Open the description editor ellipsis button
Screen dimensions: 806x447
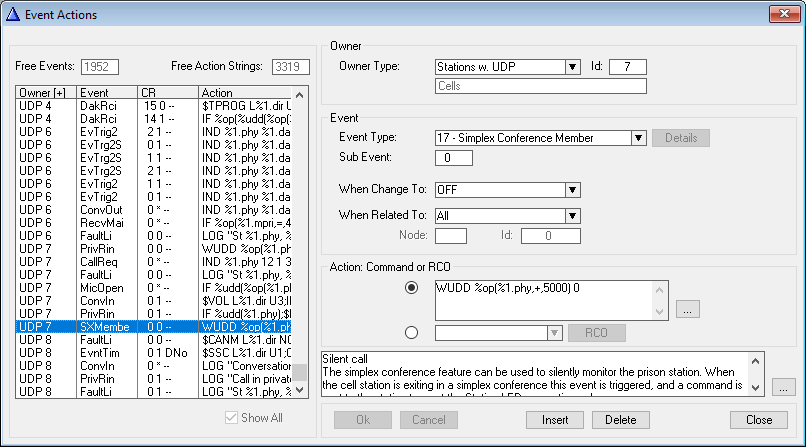(x=784, y=386)
